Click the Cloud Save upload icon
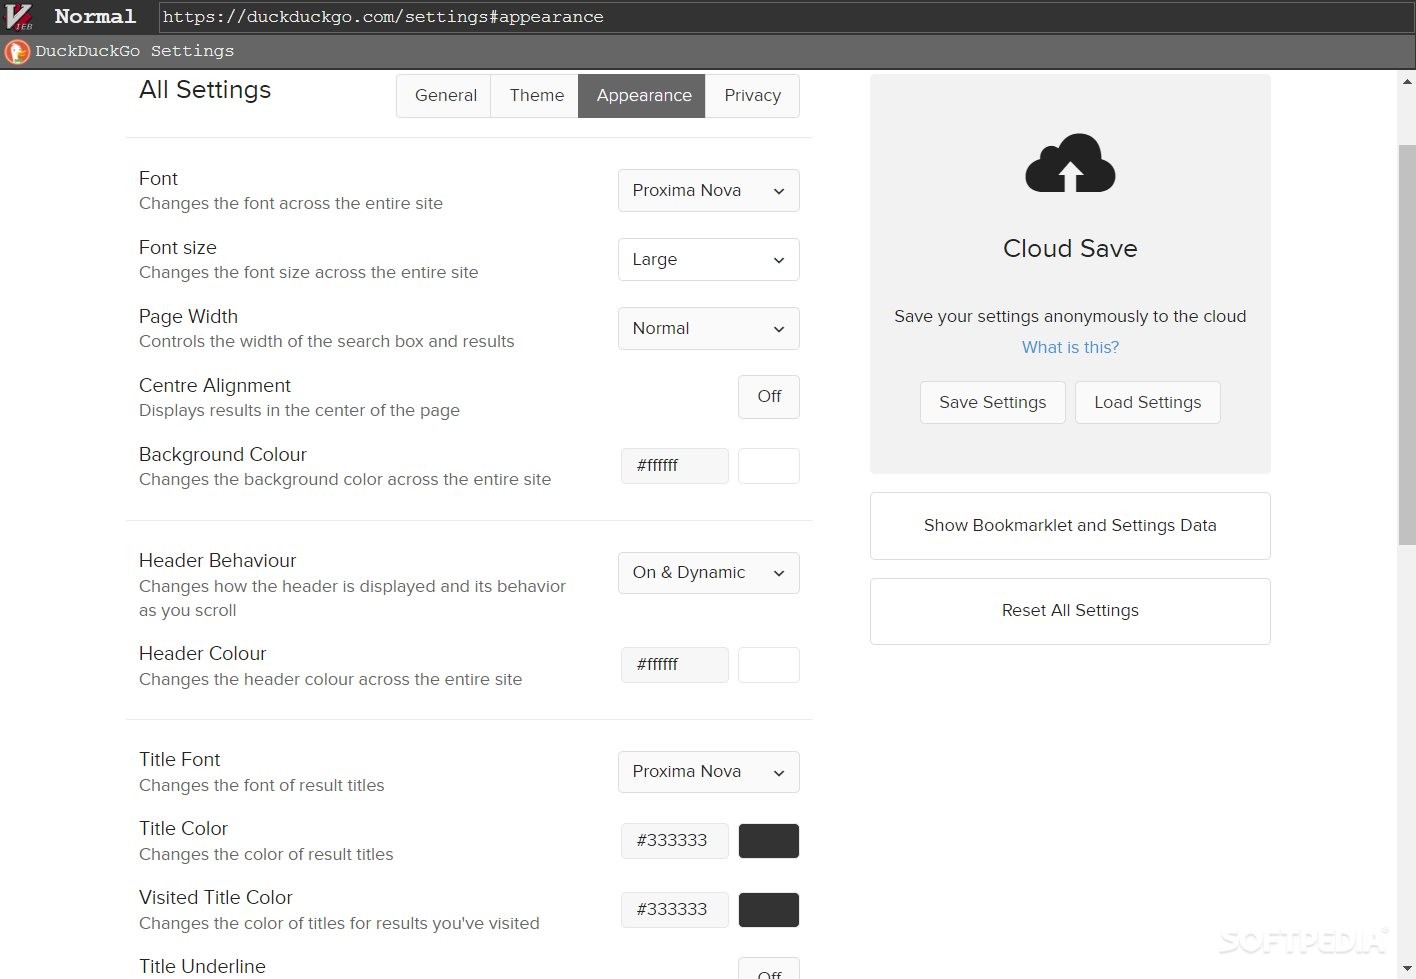Image resolution: width=1416 pixels, height=979 pixels. (1070, 163)
